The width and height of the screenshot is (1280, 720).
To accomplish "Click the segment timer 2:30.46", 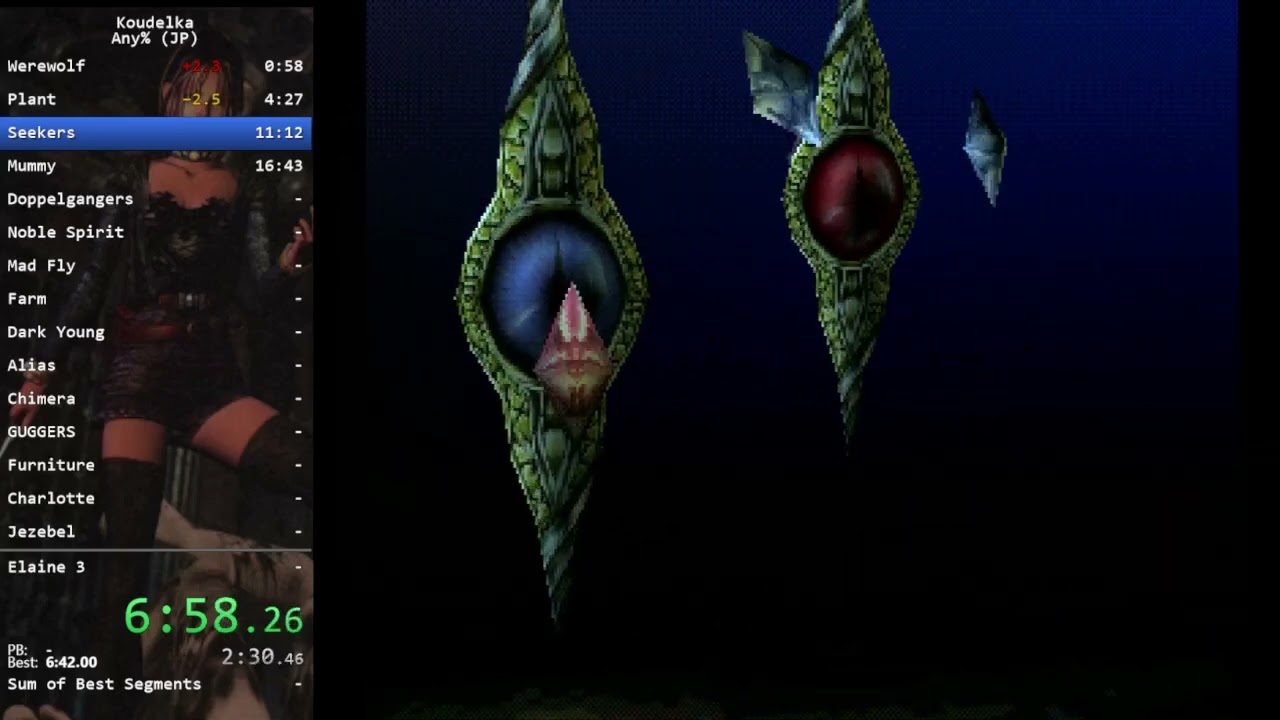I will tap(262, 657).
